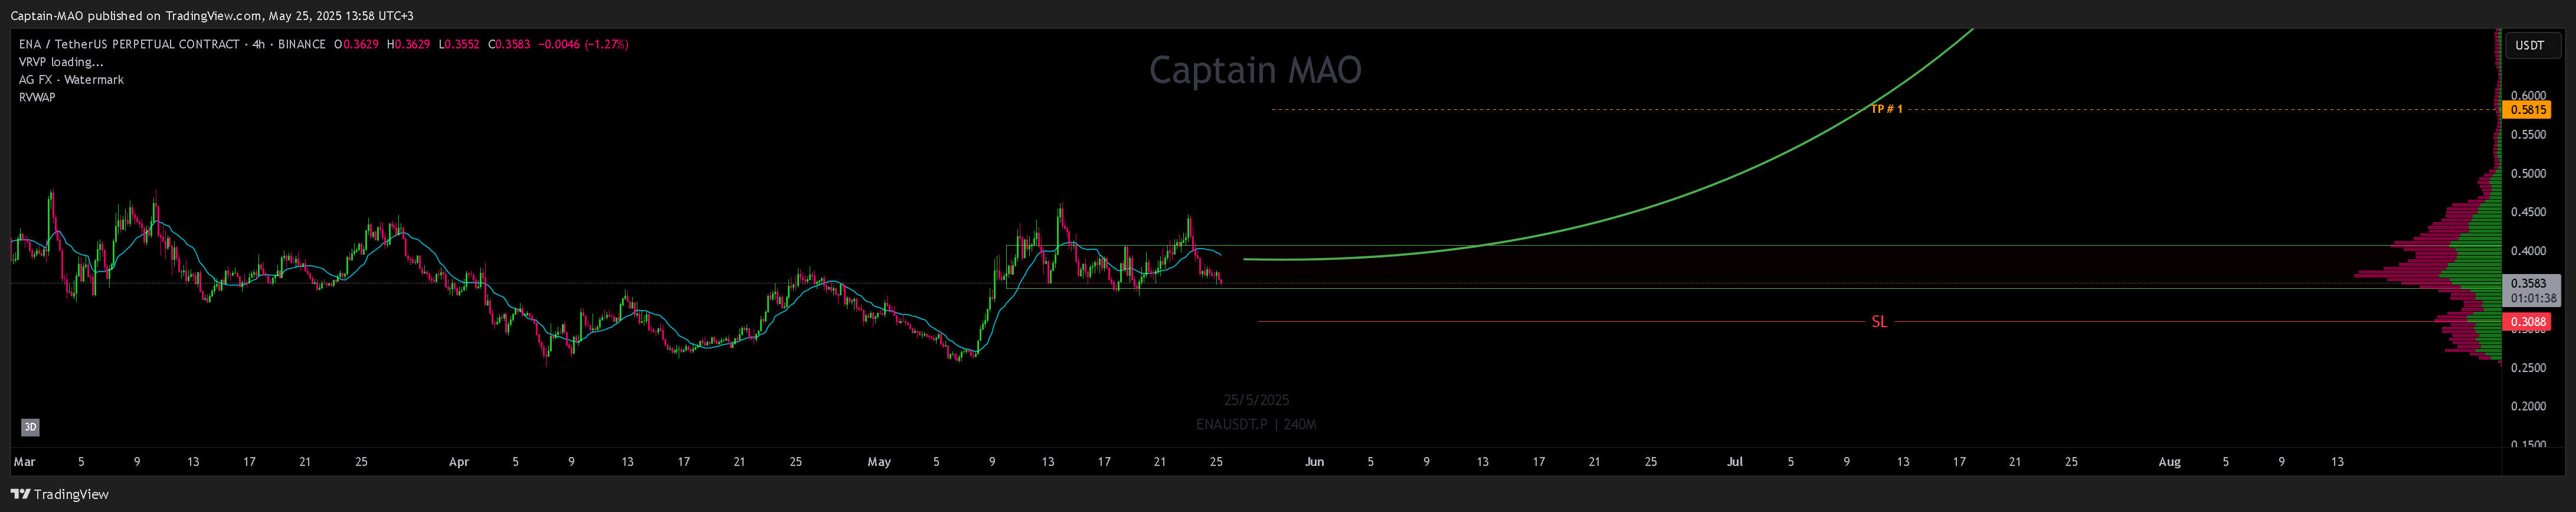Click the 0.6000 price scale label
This screenshot has width=2576, height=512.
[x=2528, y=96]
